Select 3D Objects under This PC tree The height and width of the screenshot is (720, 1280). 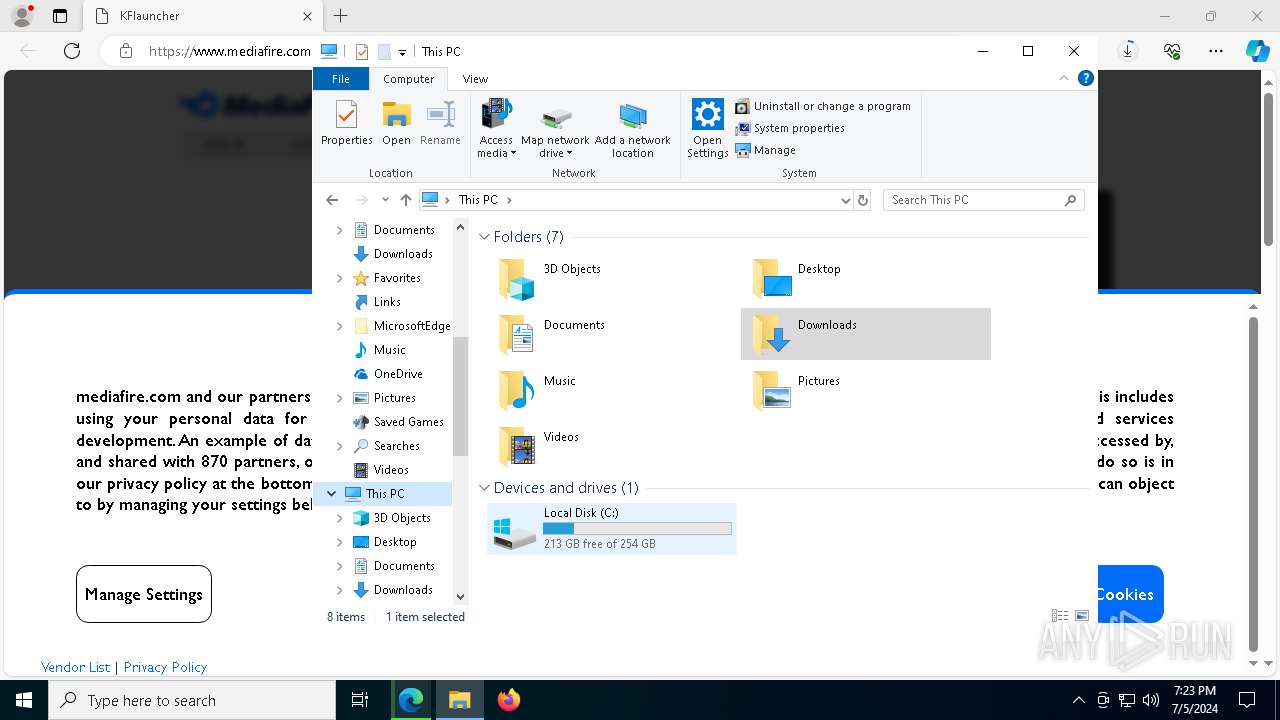click(401, 518)
